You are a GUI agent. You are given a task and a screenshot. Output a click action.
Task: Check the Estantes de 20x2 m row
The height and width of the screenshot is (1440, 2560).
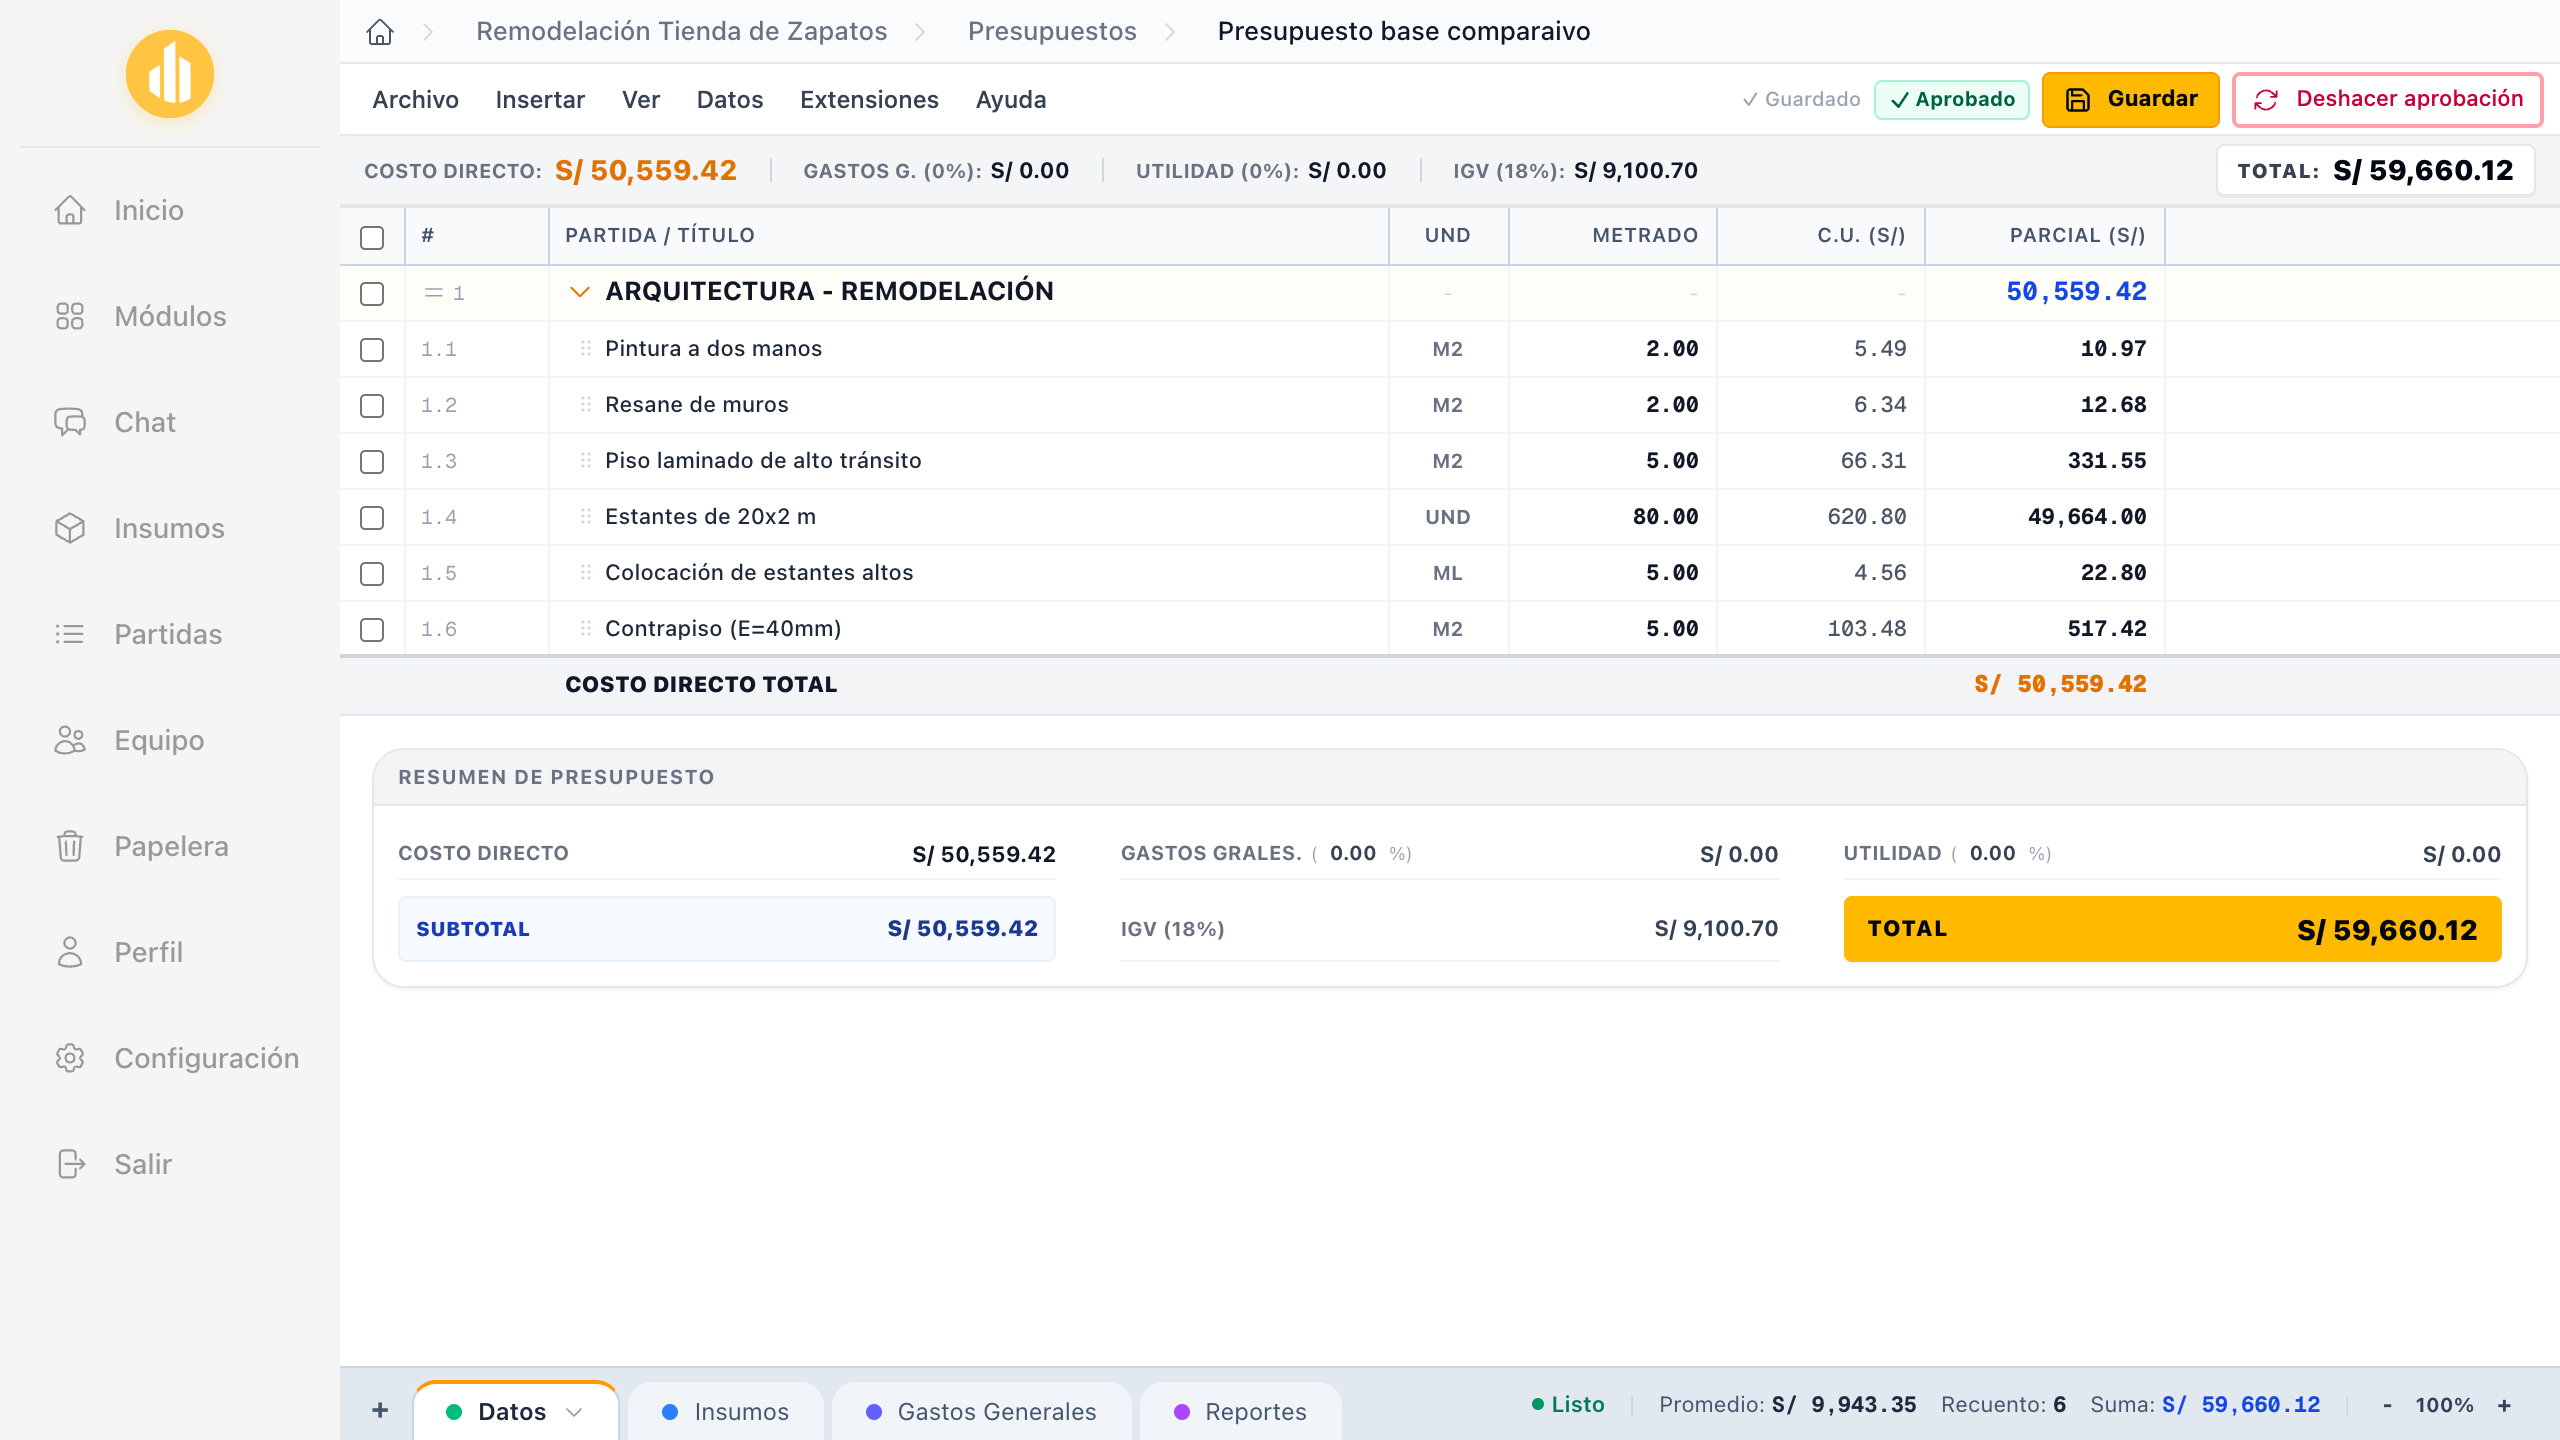[x=372, y=517]
